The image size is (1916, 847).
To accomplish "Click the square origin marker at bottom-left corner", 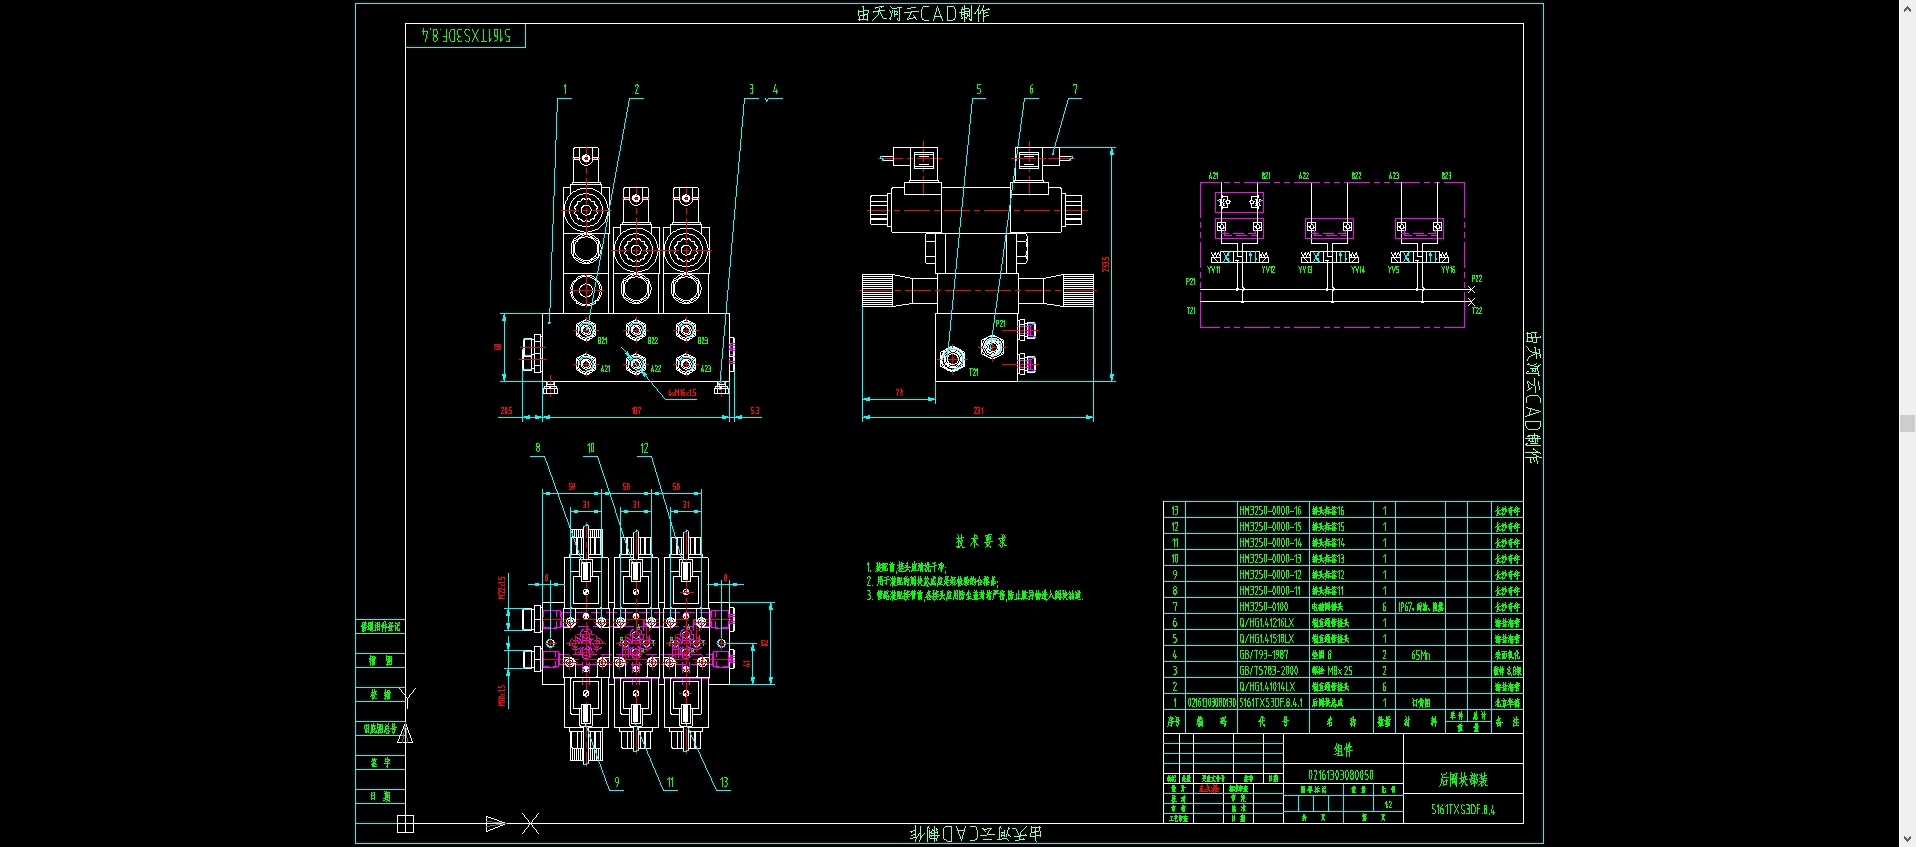I will [x=405, y=824].
